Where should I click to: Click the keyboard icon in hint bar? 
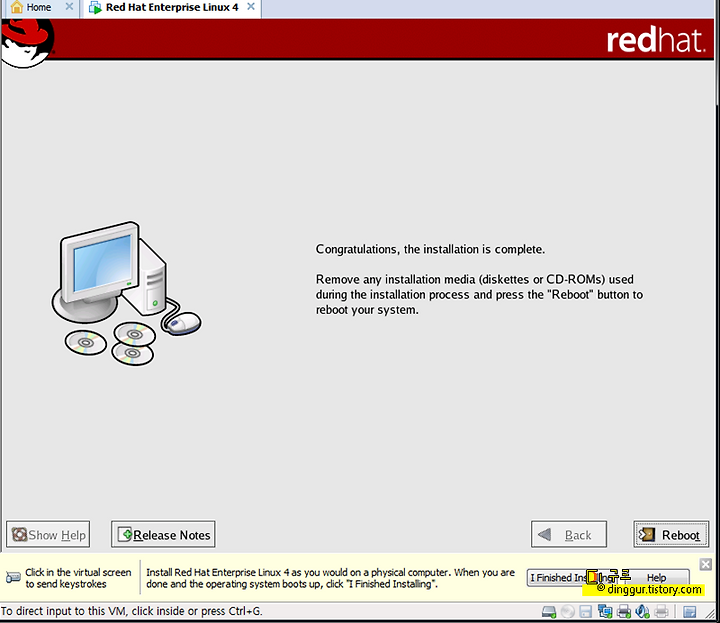point(13,577)
